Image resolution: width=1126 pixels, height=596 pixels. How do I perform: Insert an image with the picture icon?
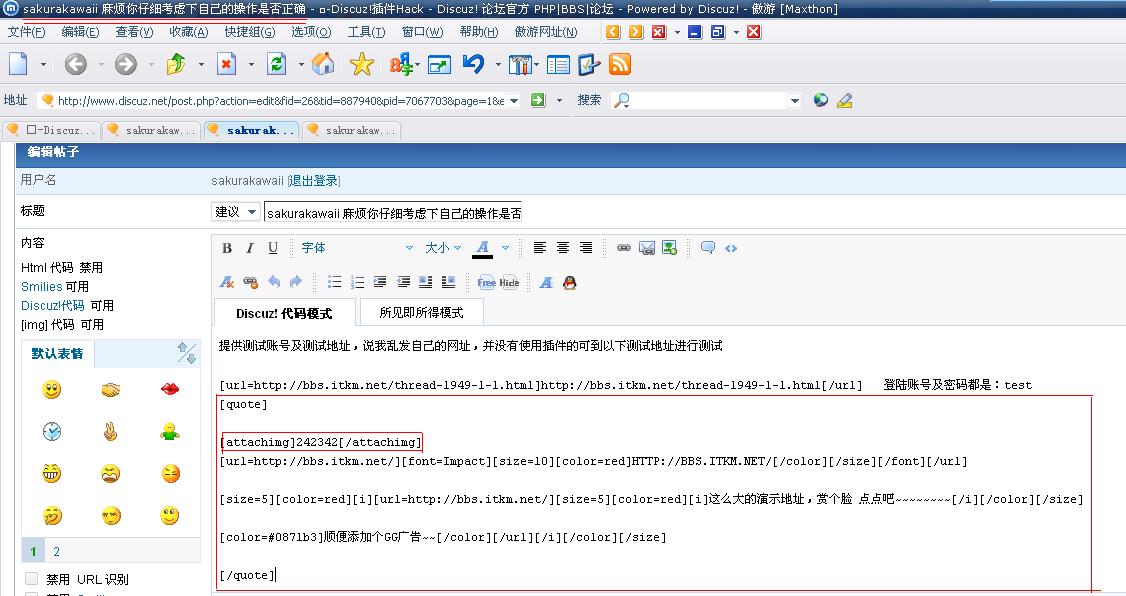pos(669,248)
